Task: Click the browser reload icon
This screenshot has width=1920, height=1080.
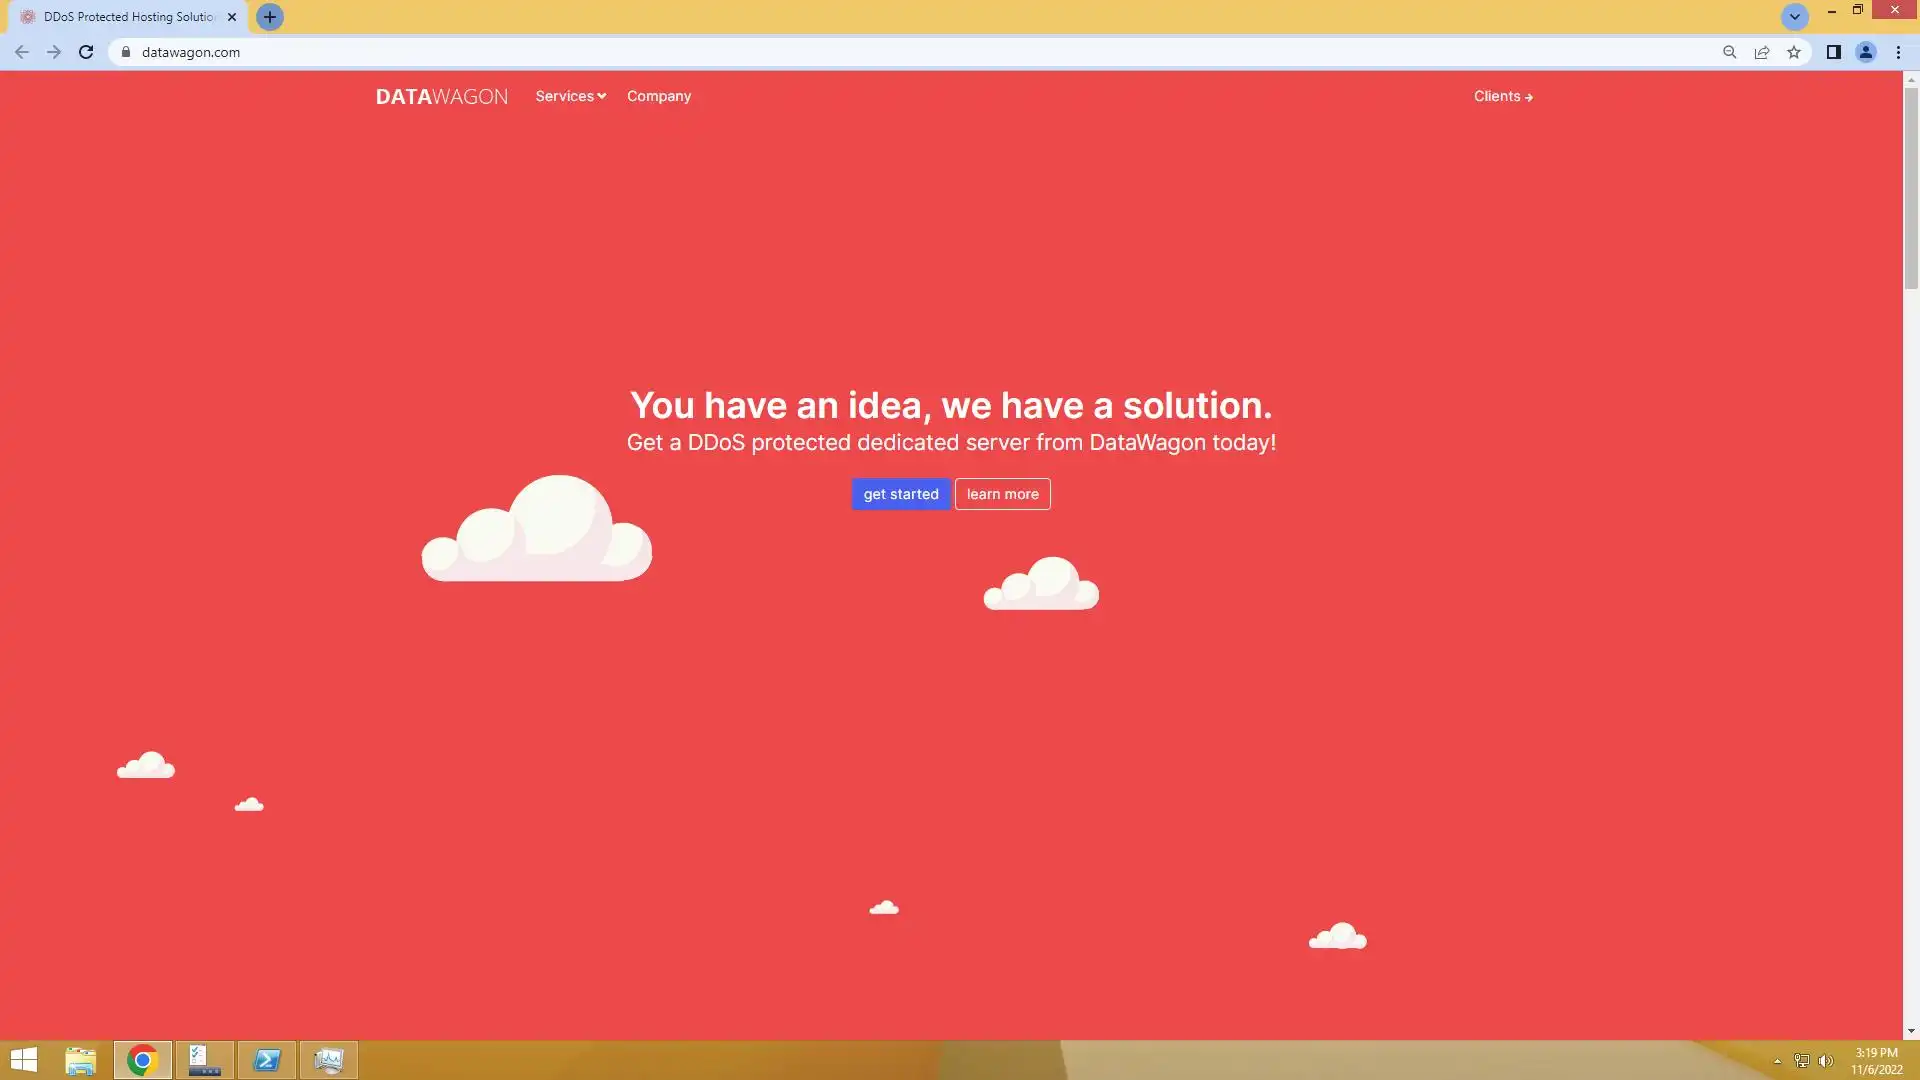Action: pyautogui.click(x=86, y=52)
